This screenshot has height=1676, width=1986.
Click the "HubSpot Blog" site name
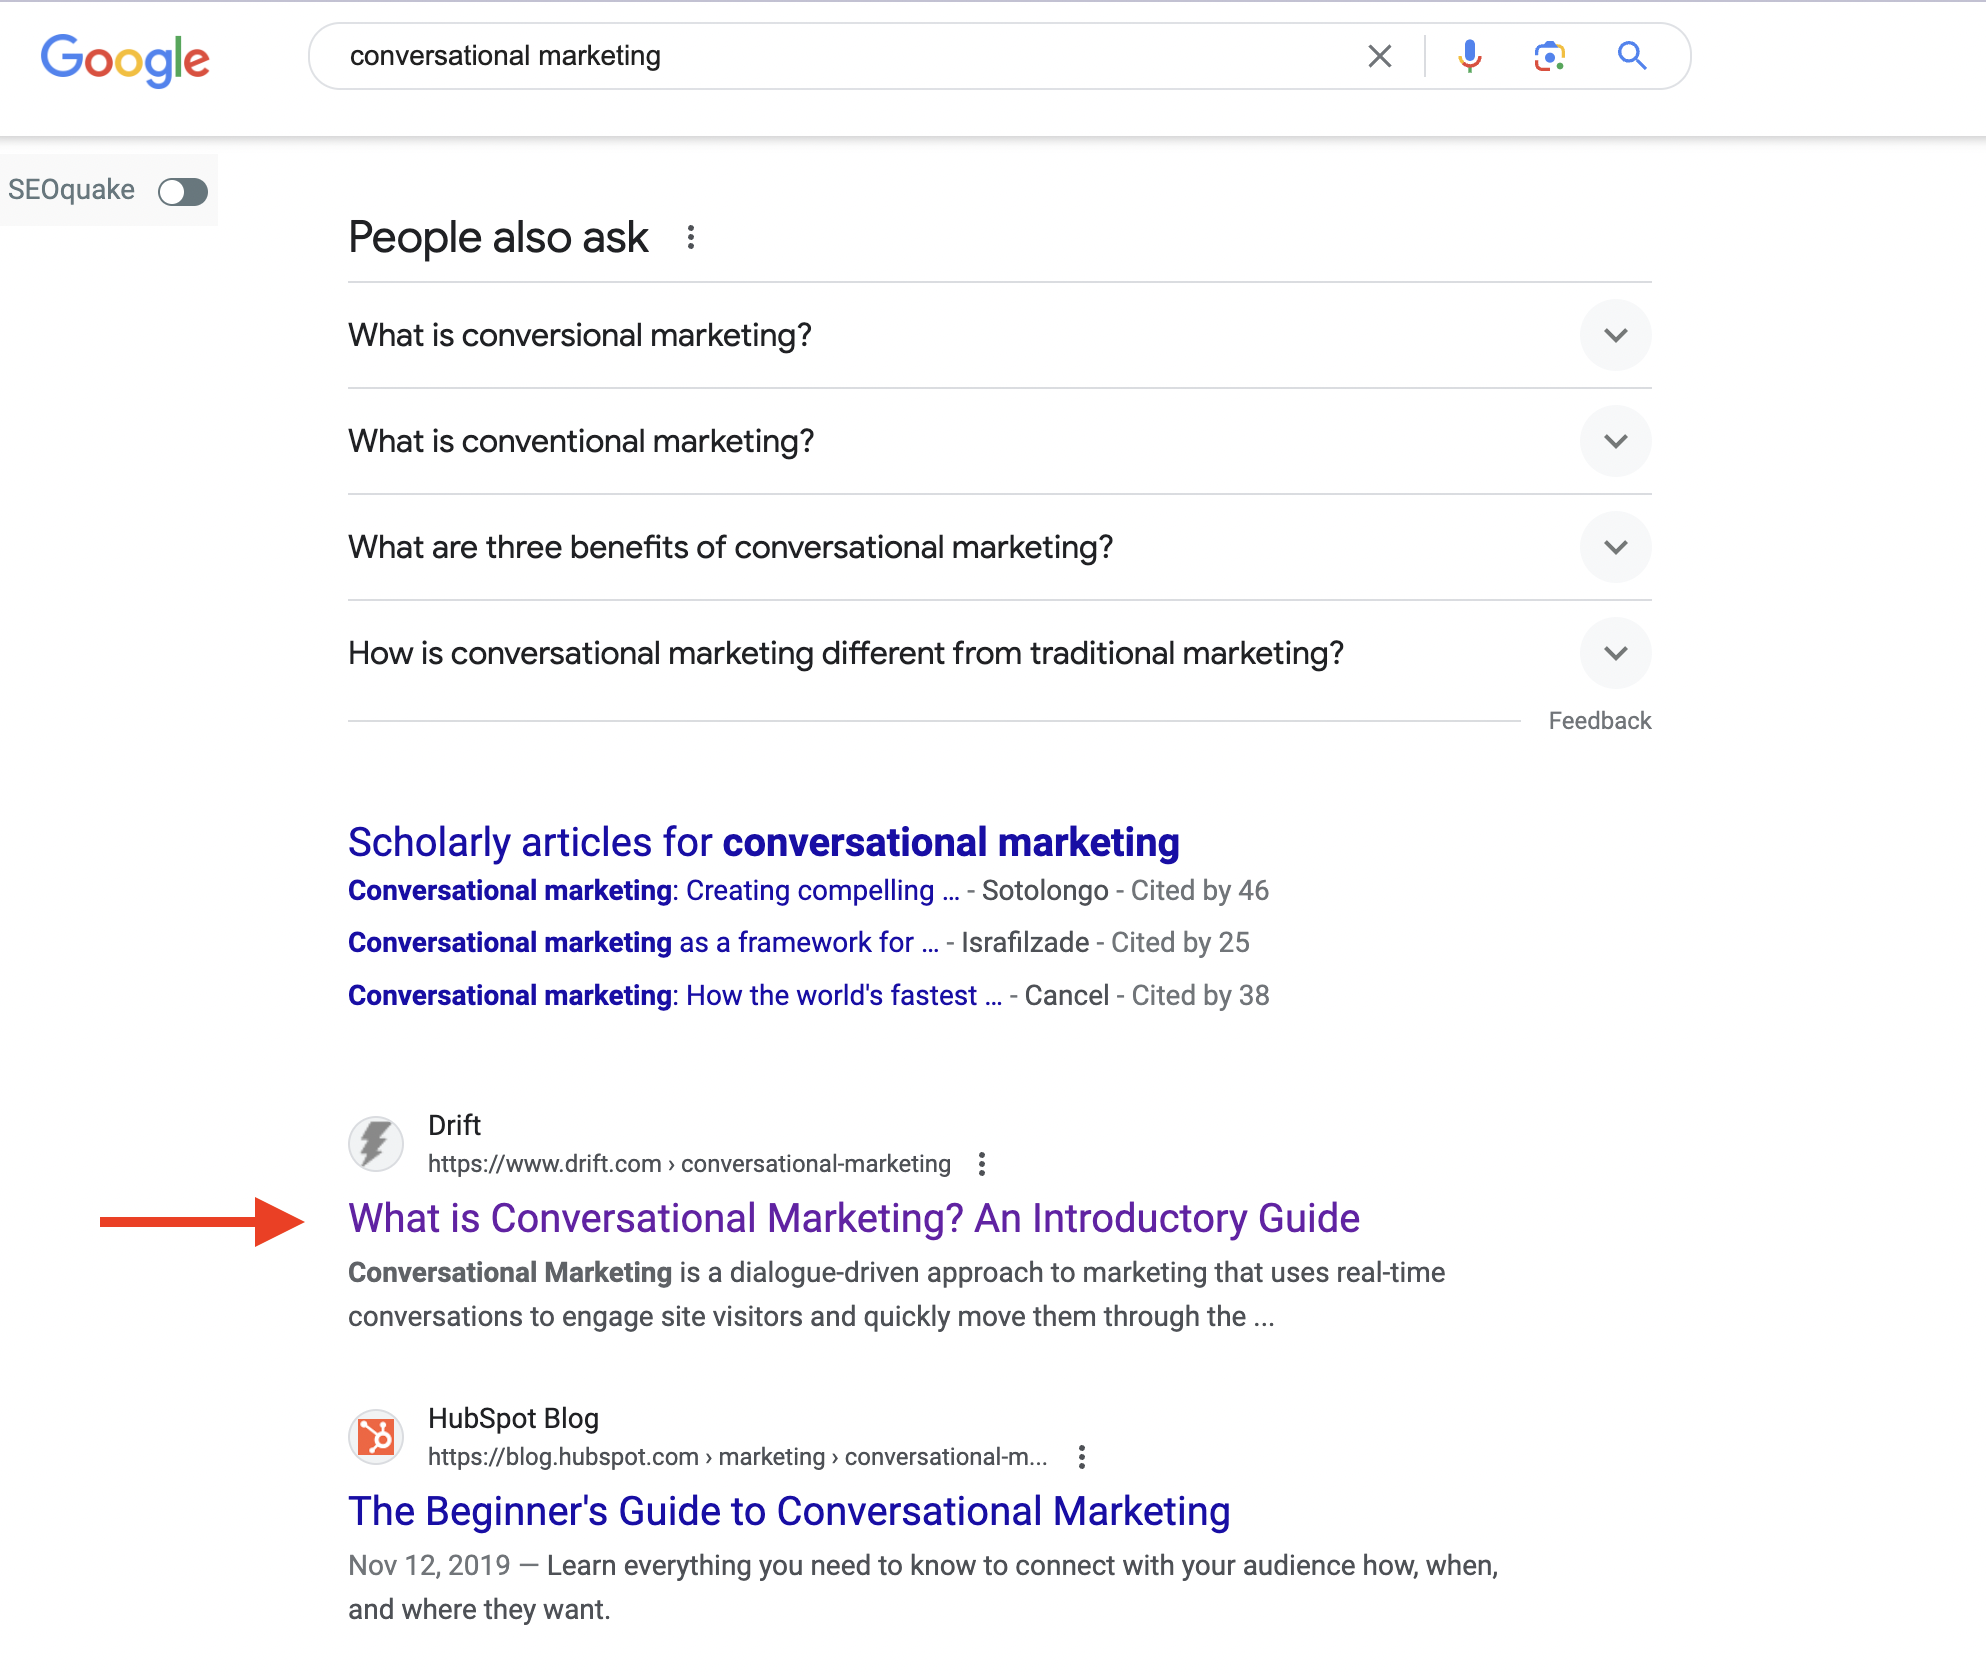pyautogui.click(x=513, y=1418)
